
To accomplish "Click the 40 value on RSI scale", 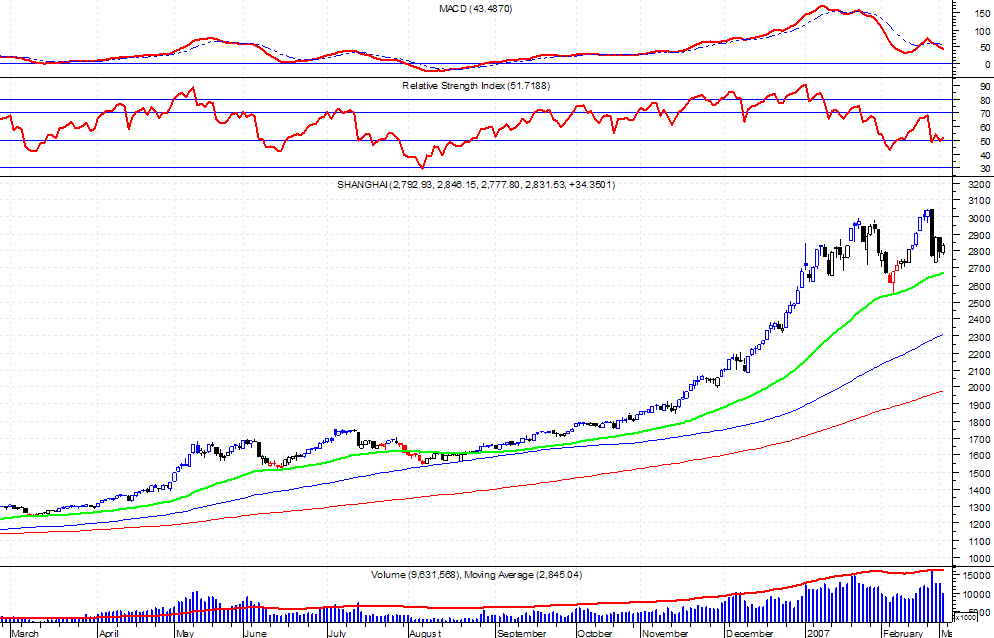I will pyautogui.click(x=986, y=155).
